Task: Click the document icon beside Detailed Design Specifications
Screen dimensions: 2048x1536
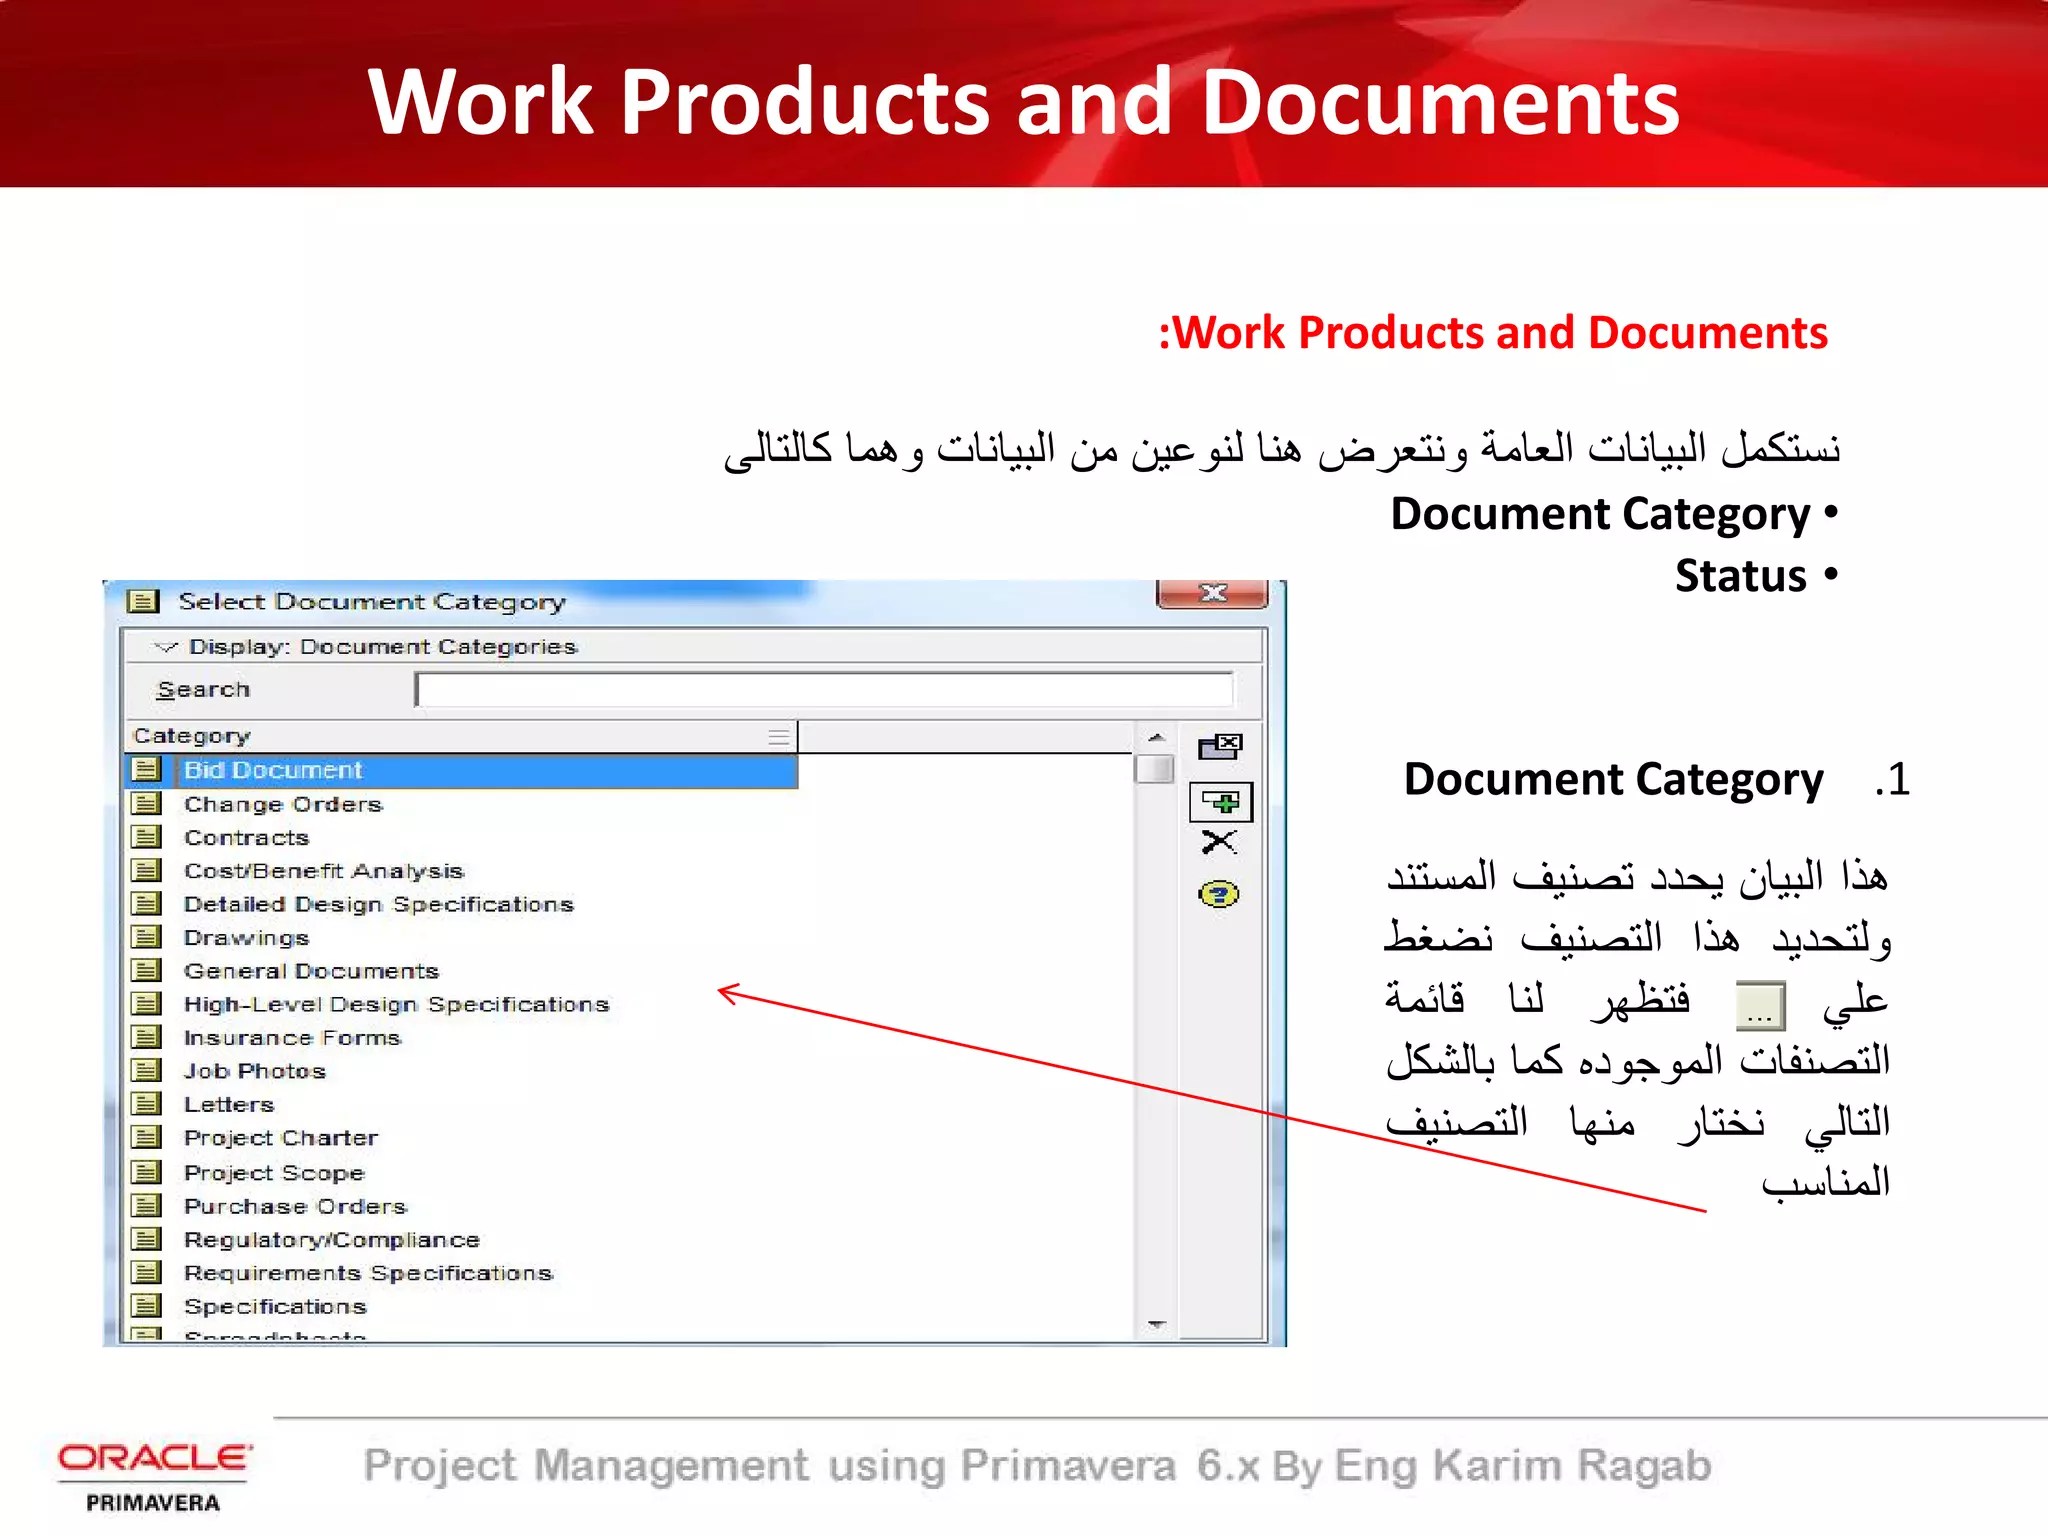Action: click(x=146, y=903)
